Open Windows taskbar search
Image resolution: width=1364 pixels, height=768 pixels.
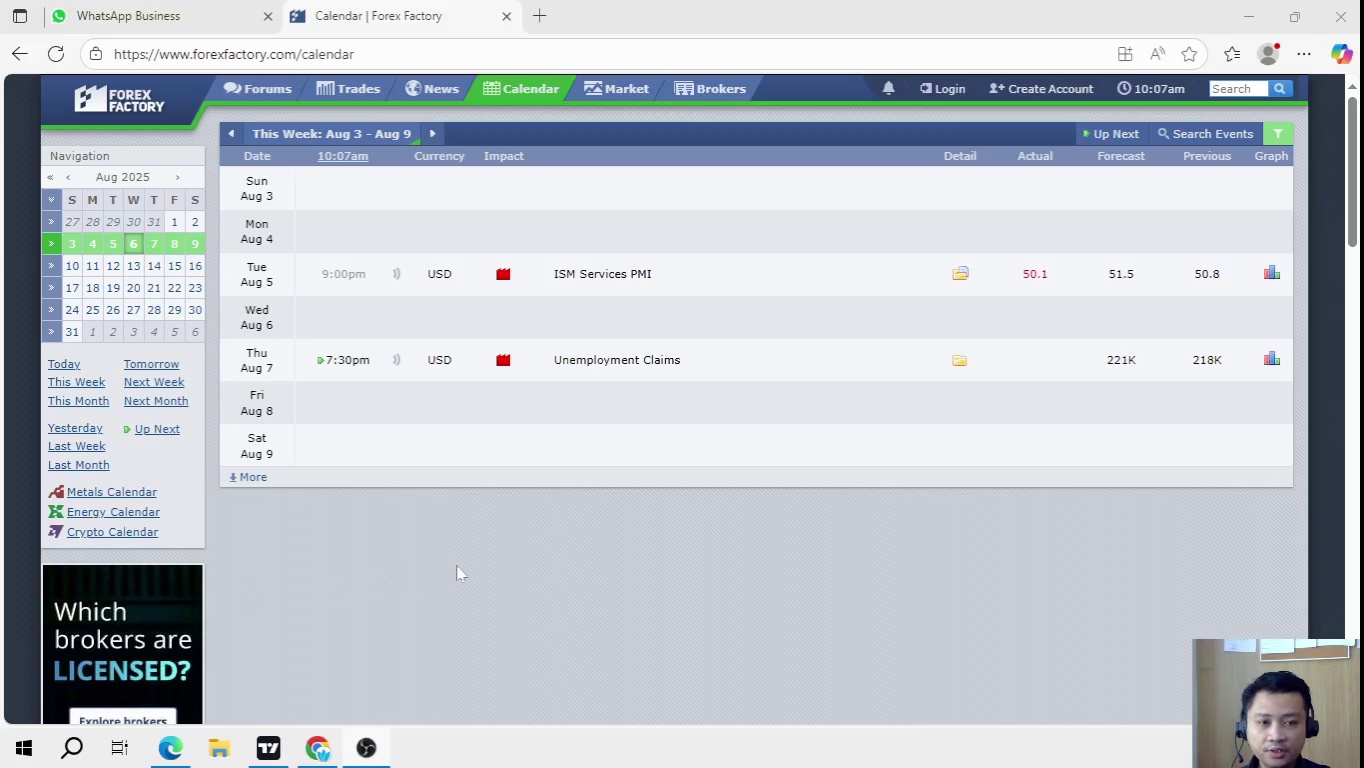(x=72, y=748)
